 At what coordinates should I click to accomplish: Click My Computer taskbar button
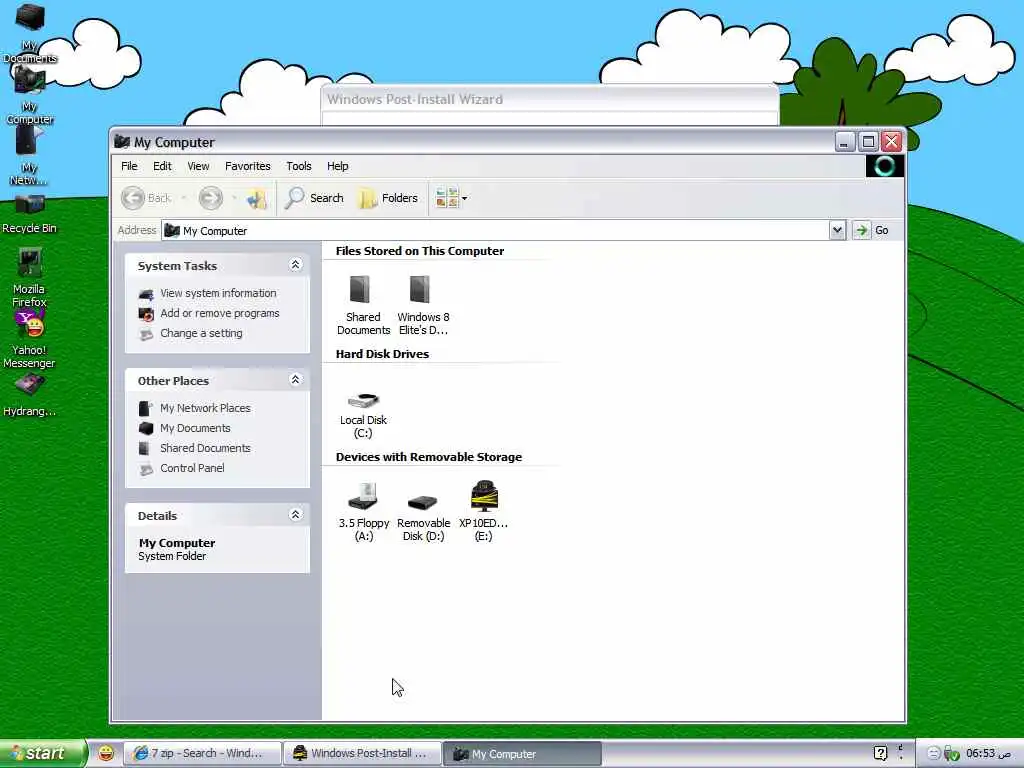[522, 754]
